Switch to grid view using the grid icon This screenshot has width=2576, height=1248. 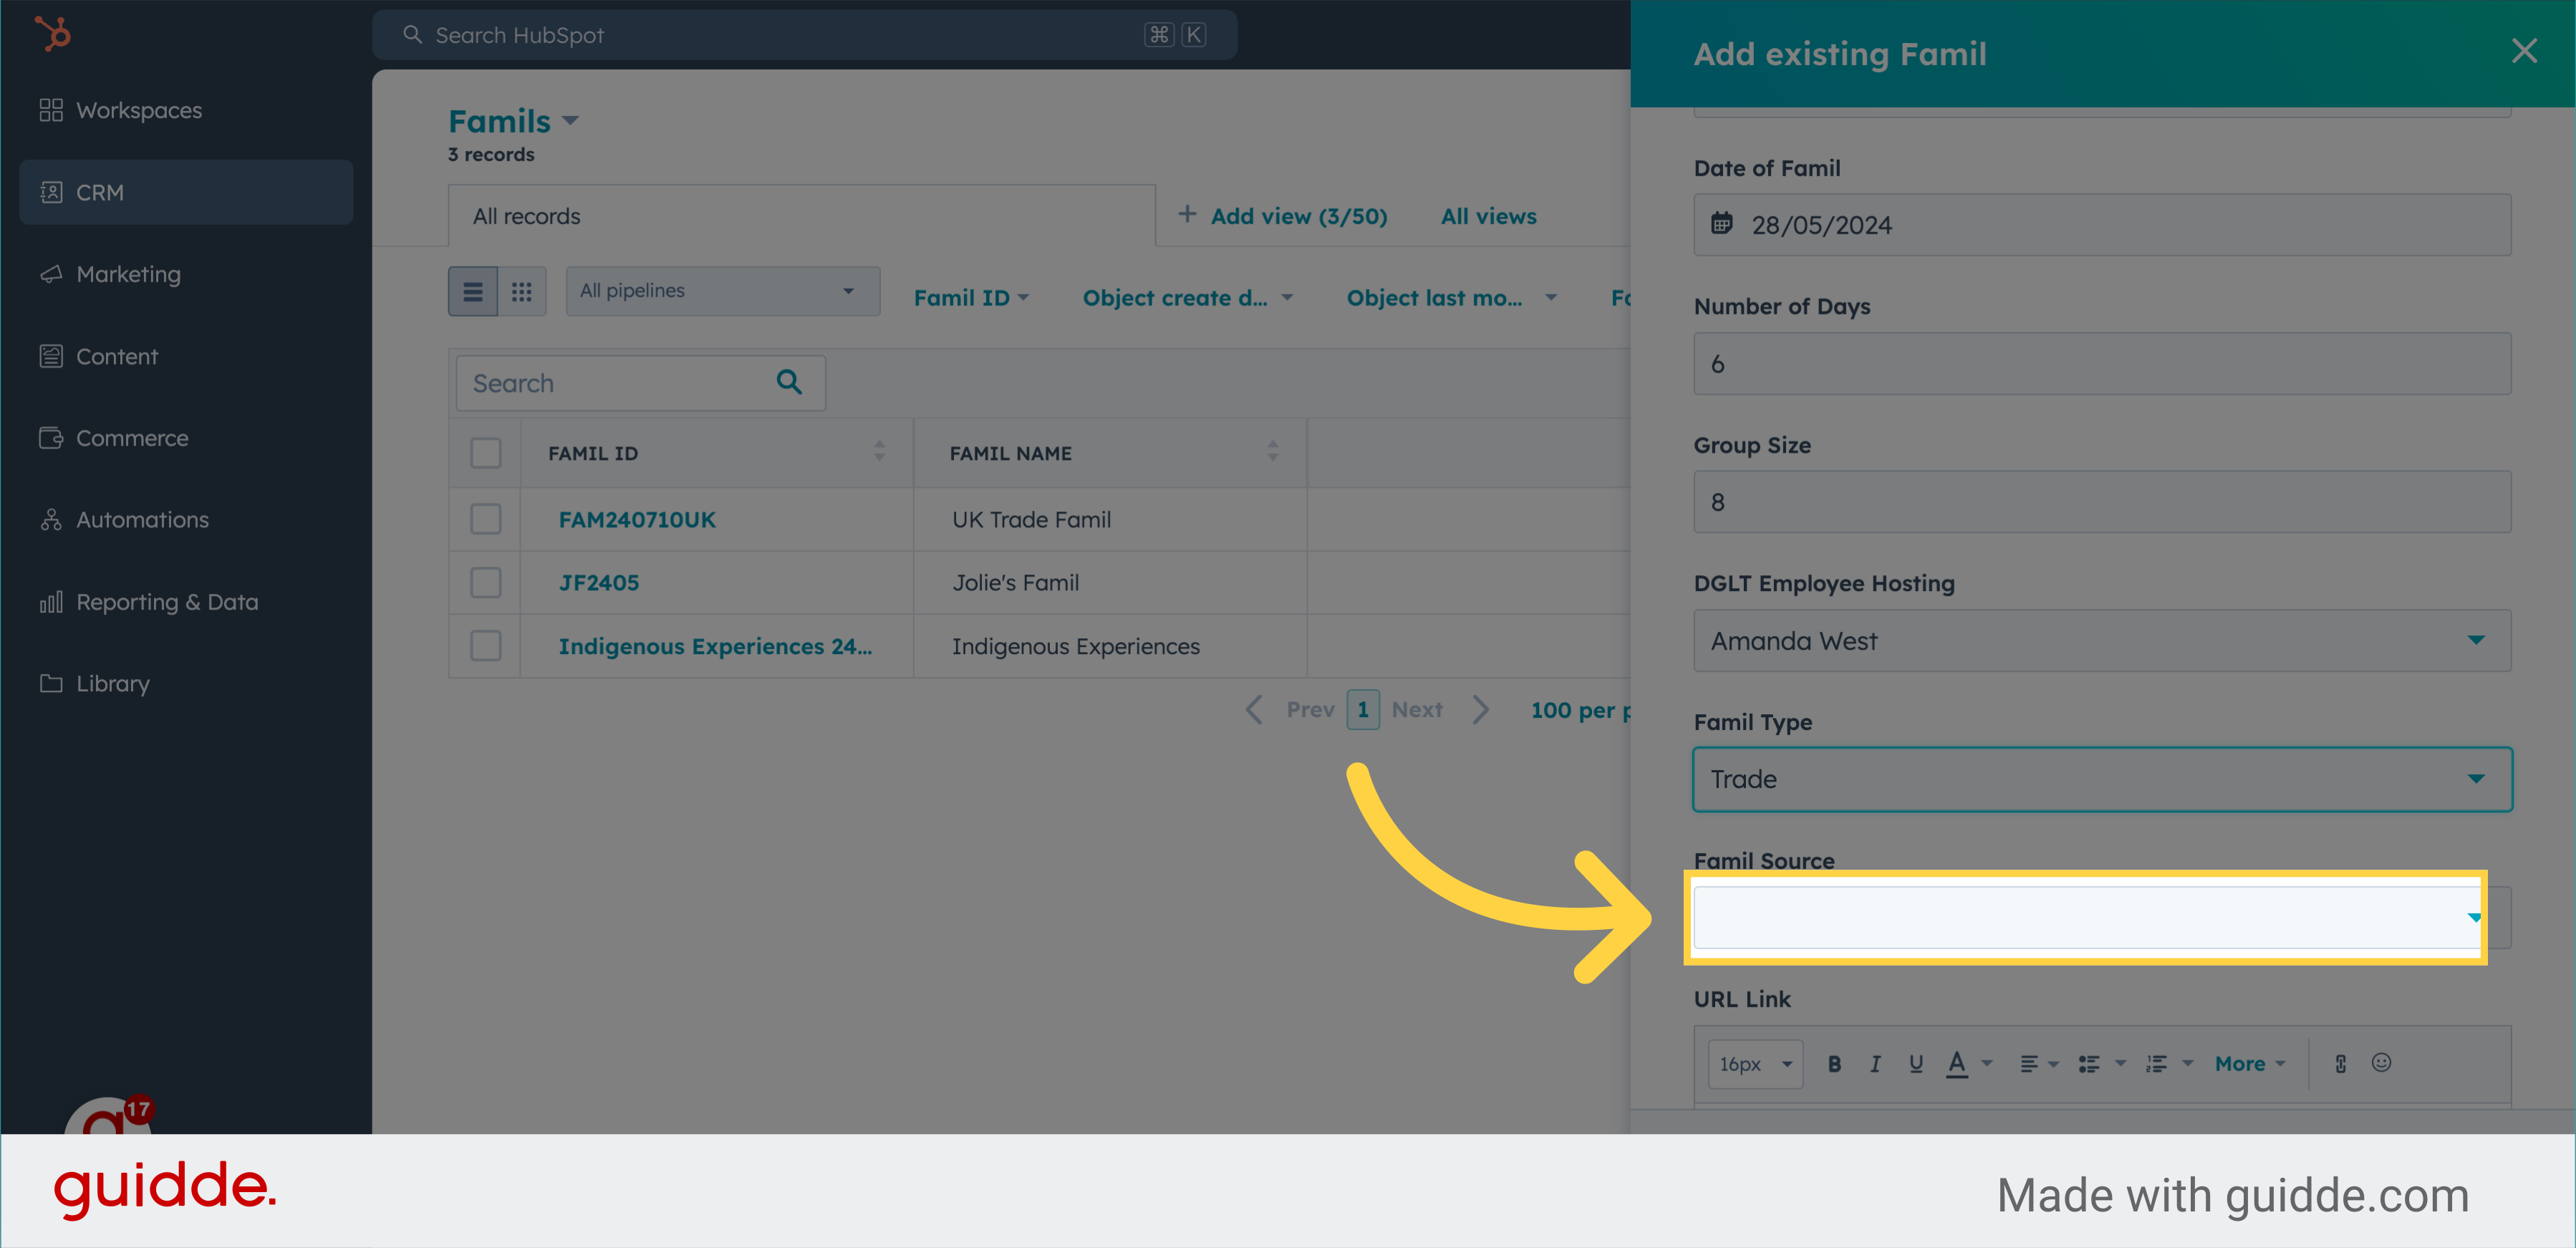click(x=521, y=290)
